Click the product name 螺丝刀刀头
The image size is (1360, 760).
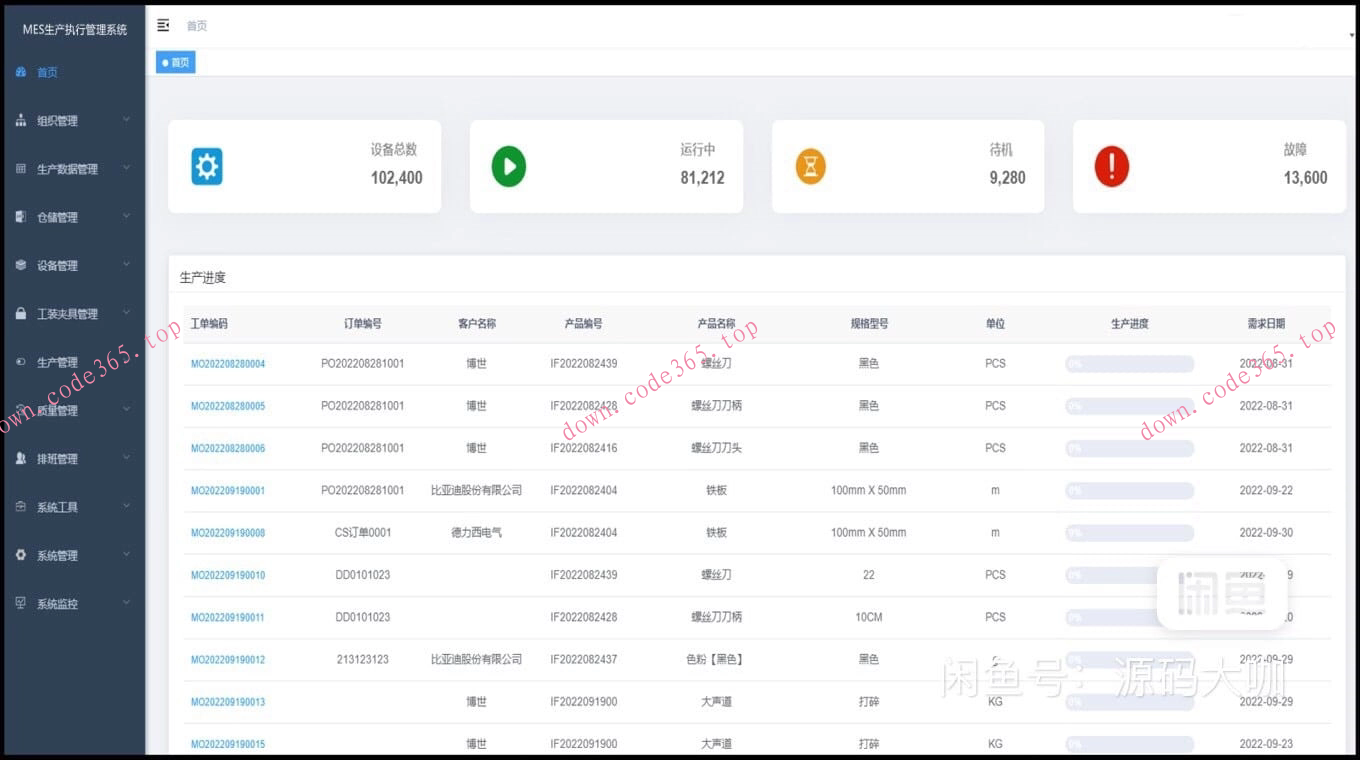click(716, 448)
